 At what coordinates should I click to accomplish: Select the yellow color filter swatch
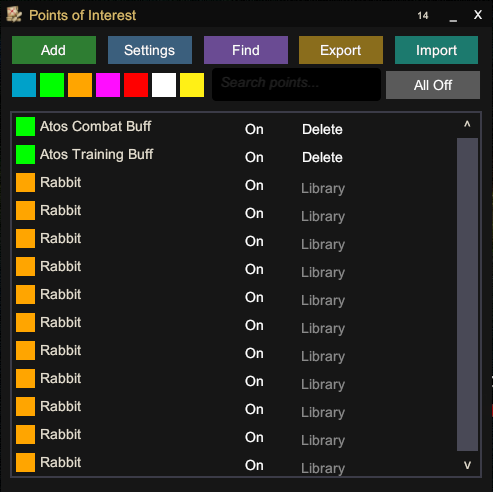pos(192,85)
